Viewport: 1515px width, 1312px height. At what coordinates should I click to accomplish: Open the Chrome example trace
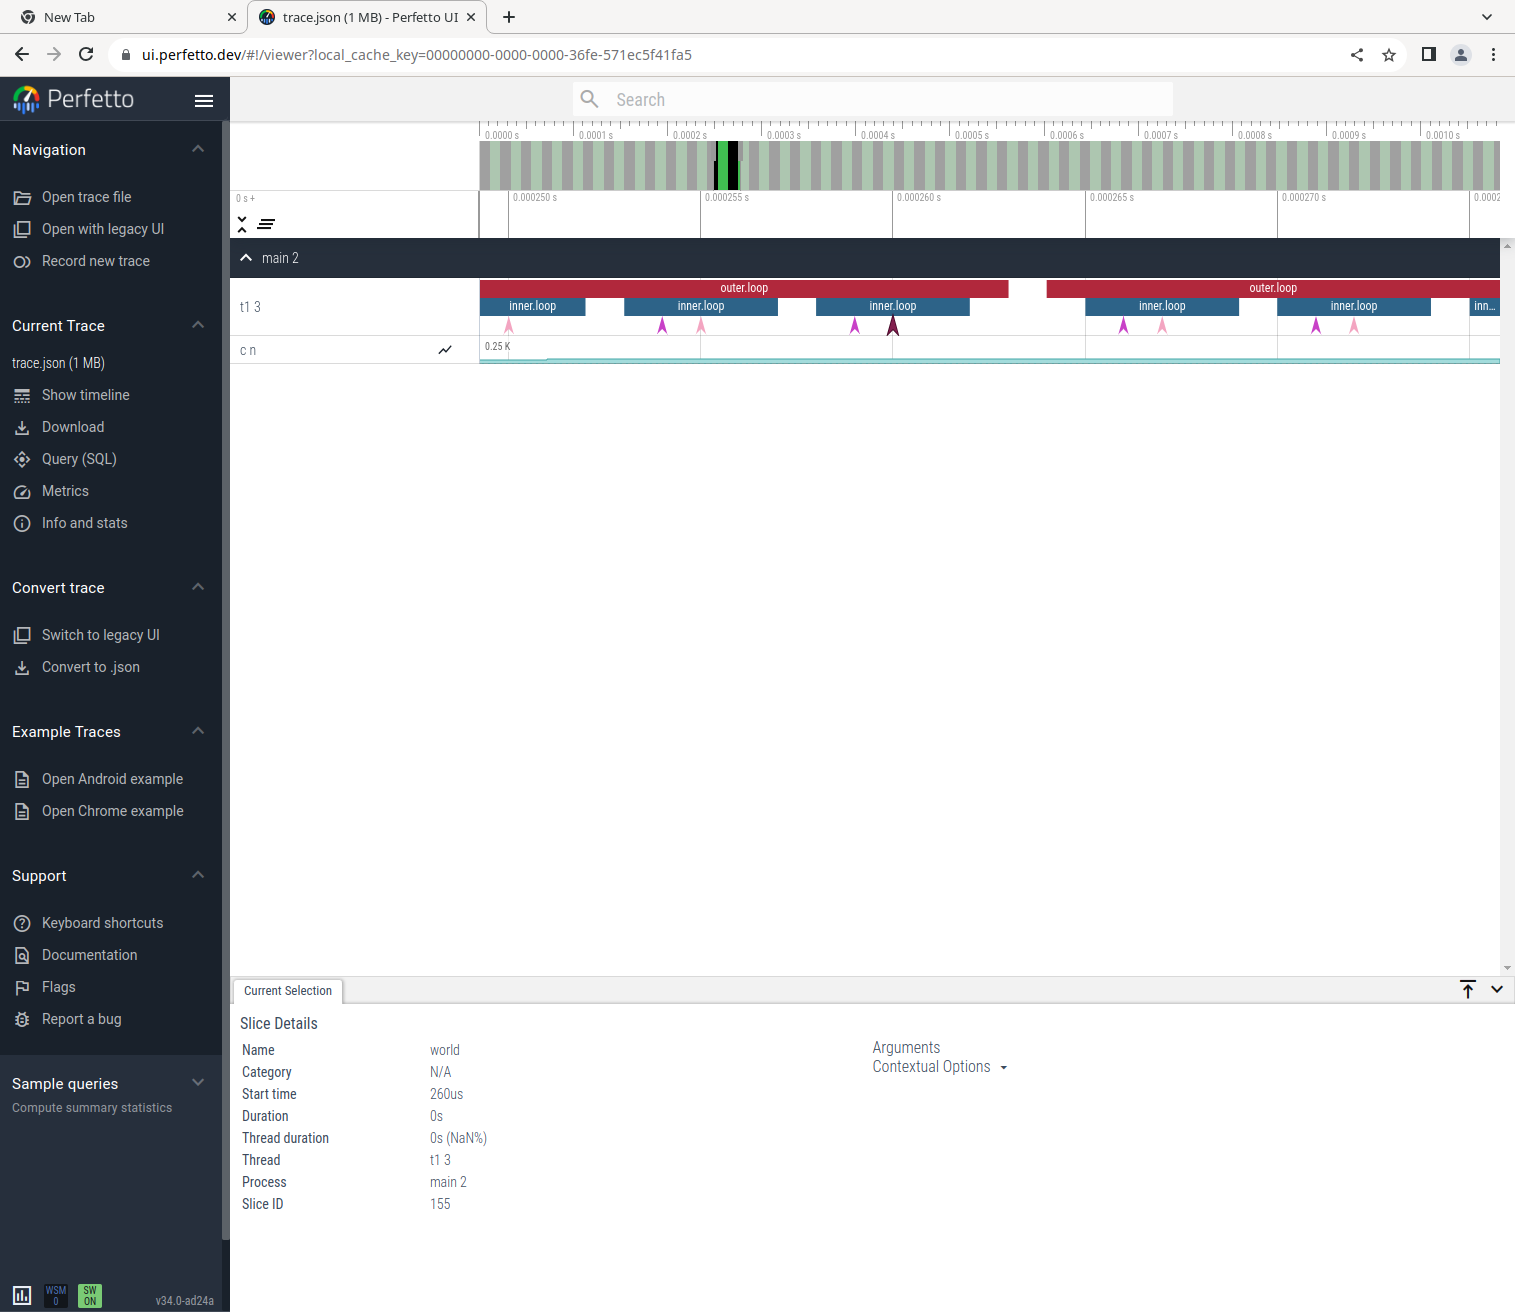point(111,811)
